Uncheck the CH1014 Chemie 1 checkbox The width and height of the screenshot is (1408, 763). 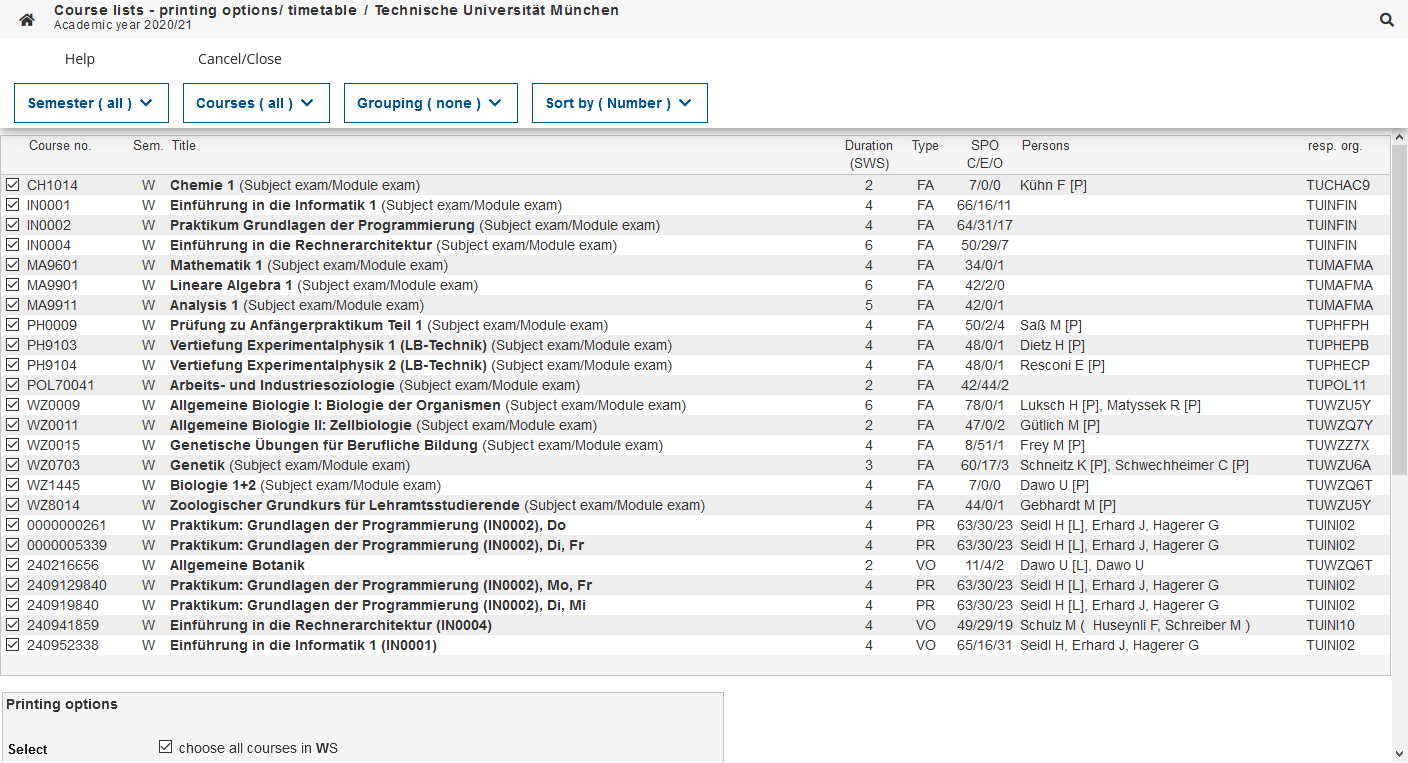[13, 185]
